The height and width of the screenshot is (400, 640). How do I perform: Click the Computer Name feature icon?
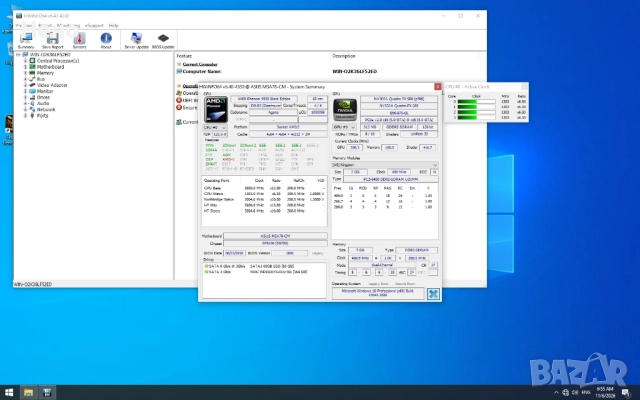[x=179, y=71]
